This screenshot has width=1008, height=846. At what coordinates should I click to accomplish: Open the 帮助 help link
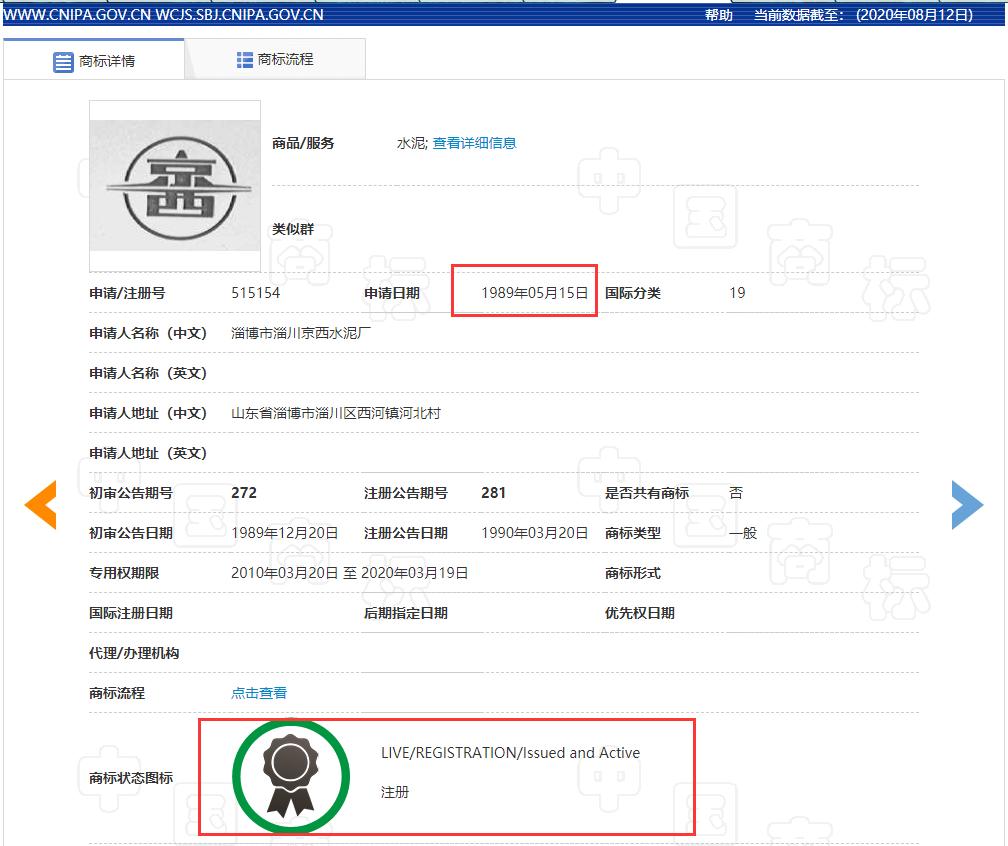point(718,14)
